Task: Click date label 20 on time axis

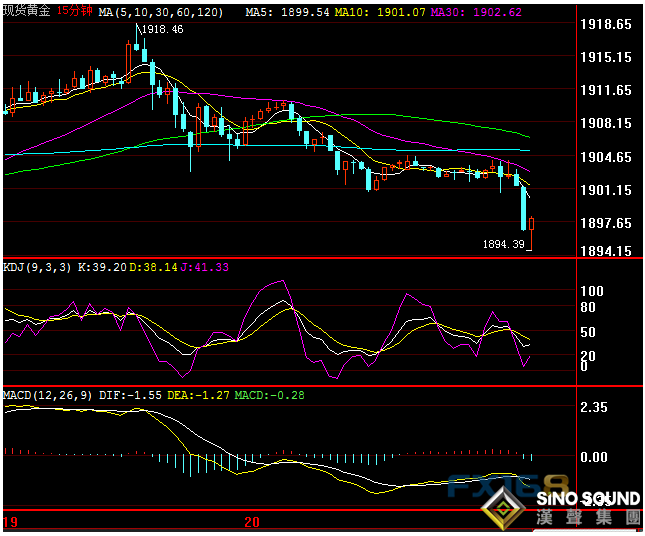Action: (x=252, y=522)
